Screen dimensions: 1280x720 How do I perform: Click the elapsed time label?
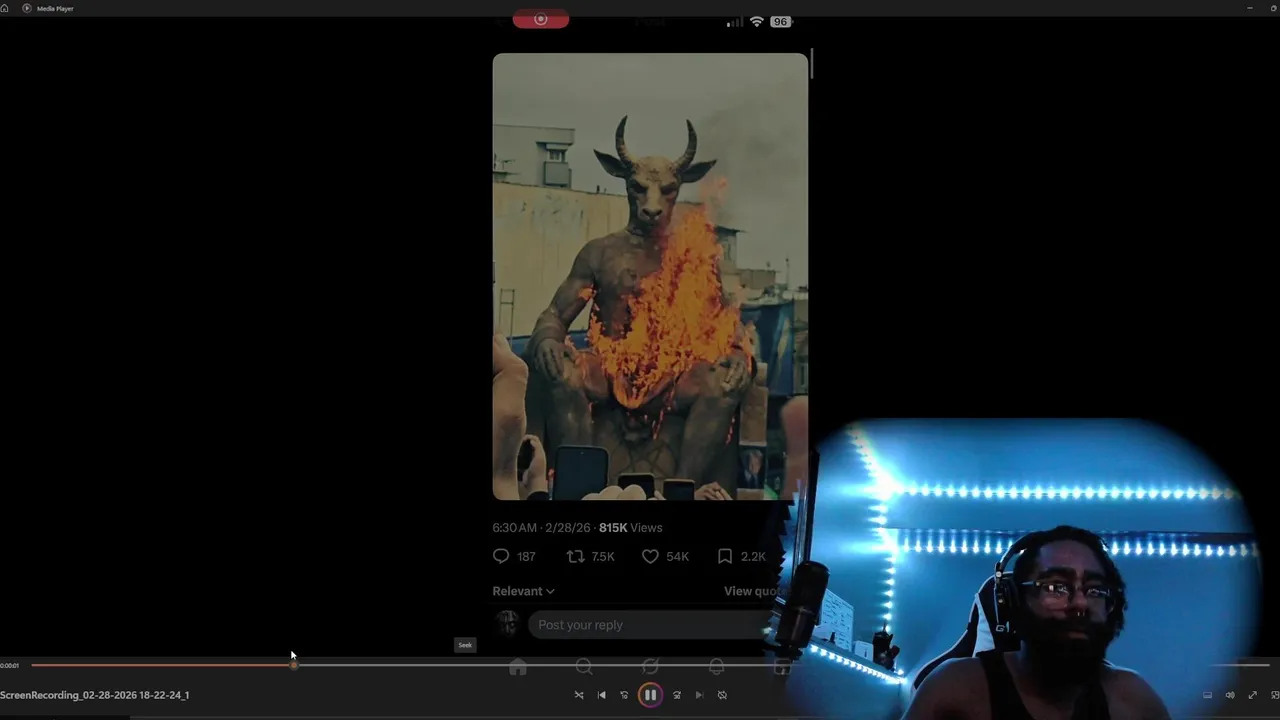coord(9,665)
